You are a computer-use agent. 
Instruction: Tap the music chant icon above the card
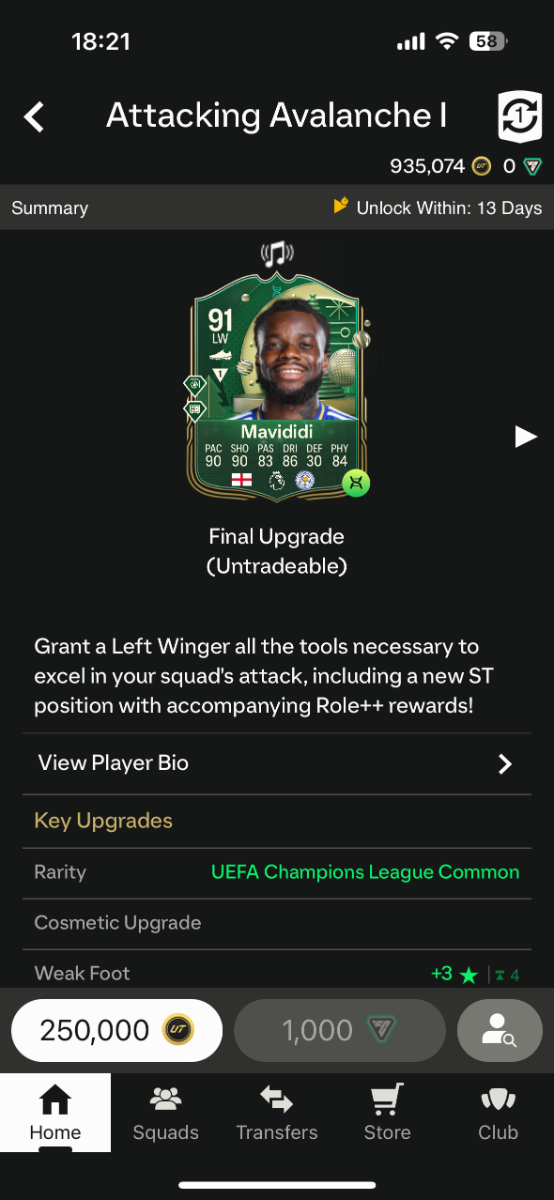[x=277, y=255]
